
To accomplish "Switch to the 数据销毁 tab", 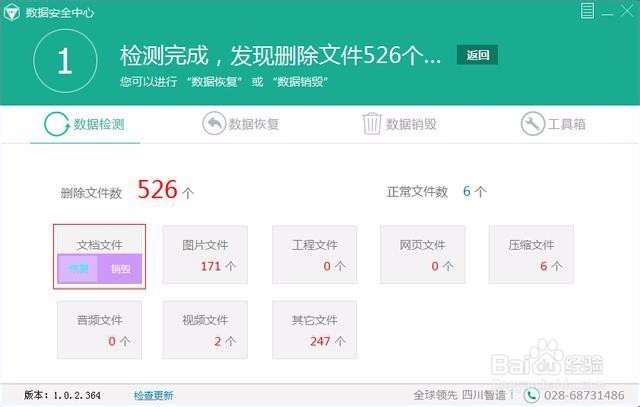I will pyautogui.click(x=399, y=124).
